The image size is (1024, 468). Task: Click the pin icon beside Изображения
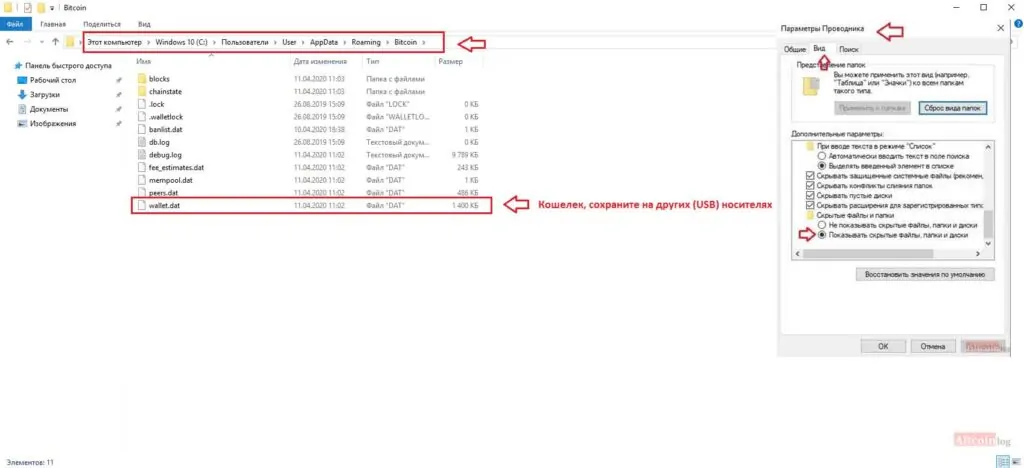tap(118, 123)
